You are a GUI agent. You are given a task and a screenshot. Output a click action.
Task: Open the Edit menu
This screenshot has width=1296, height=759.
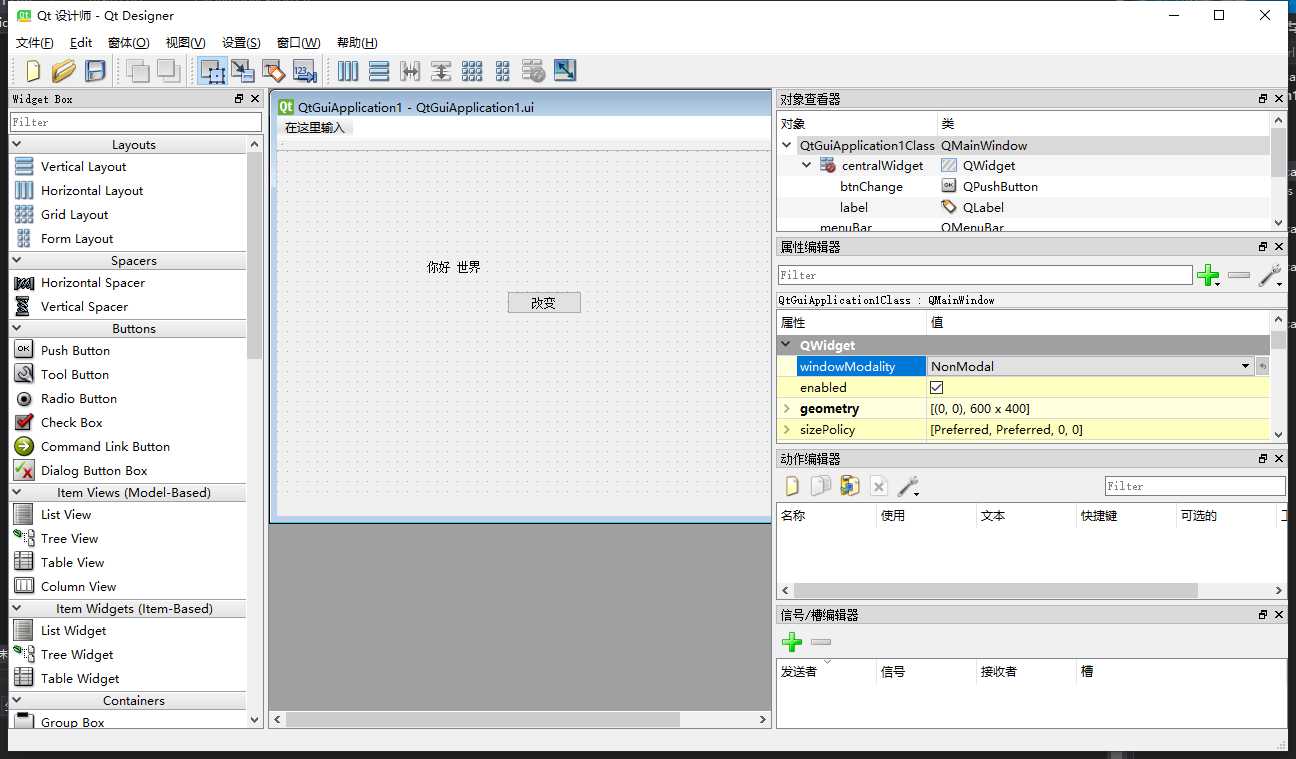coord(81,42)
